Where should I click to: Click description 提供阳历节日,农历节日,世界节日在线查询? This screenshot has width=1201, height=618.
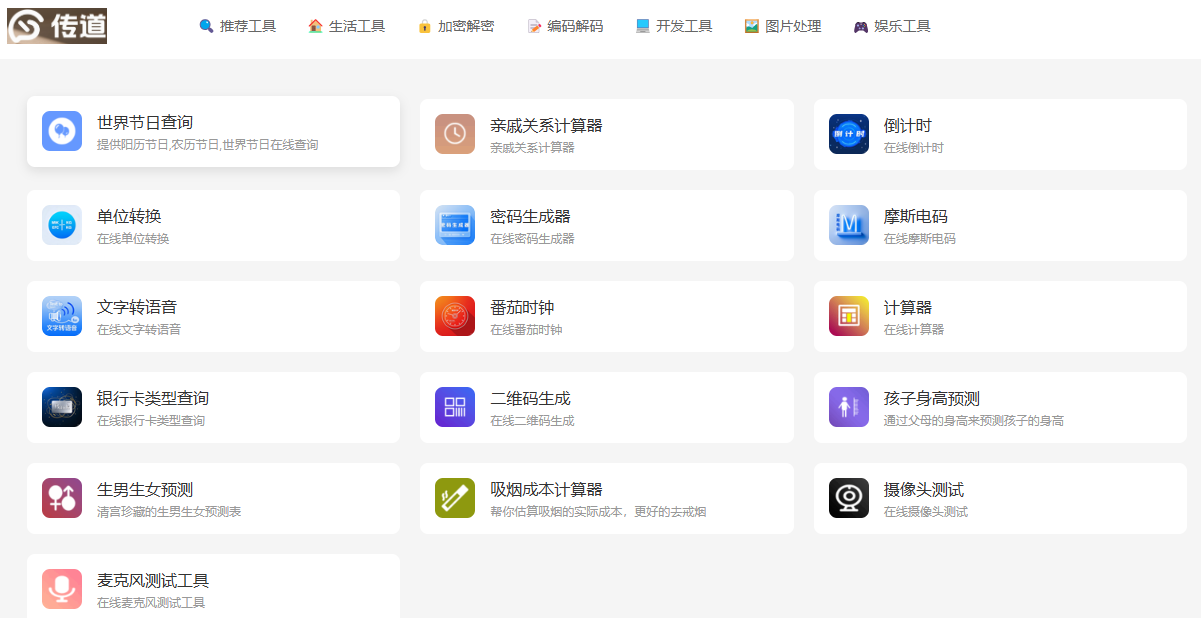coord(207,145)
